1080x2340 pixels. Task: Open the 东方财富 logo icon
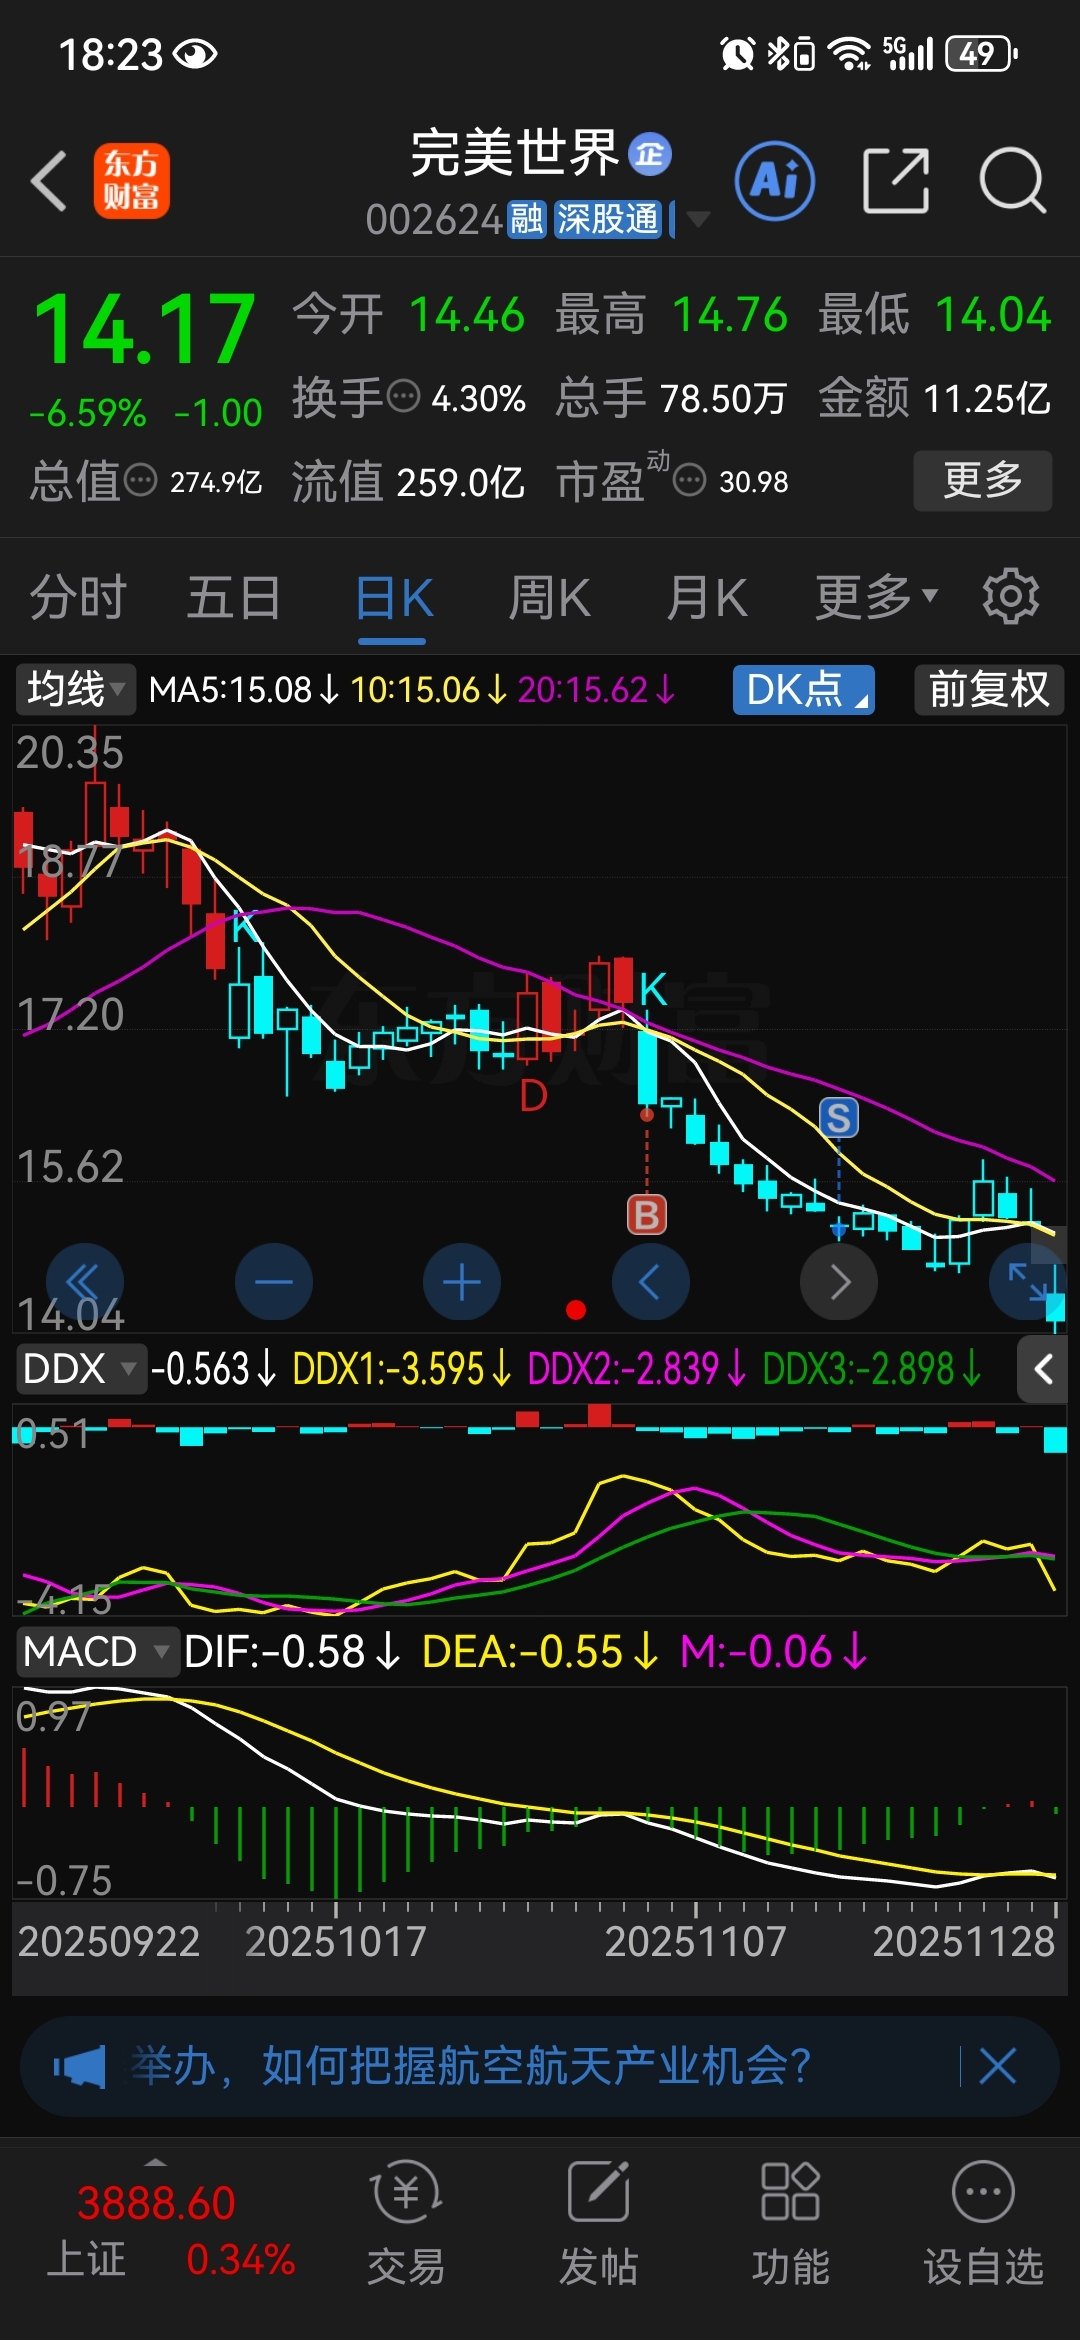pos(131,181)
